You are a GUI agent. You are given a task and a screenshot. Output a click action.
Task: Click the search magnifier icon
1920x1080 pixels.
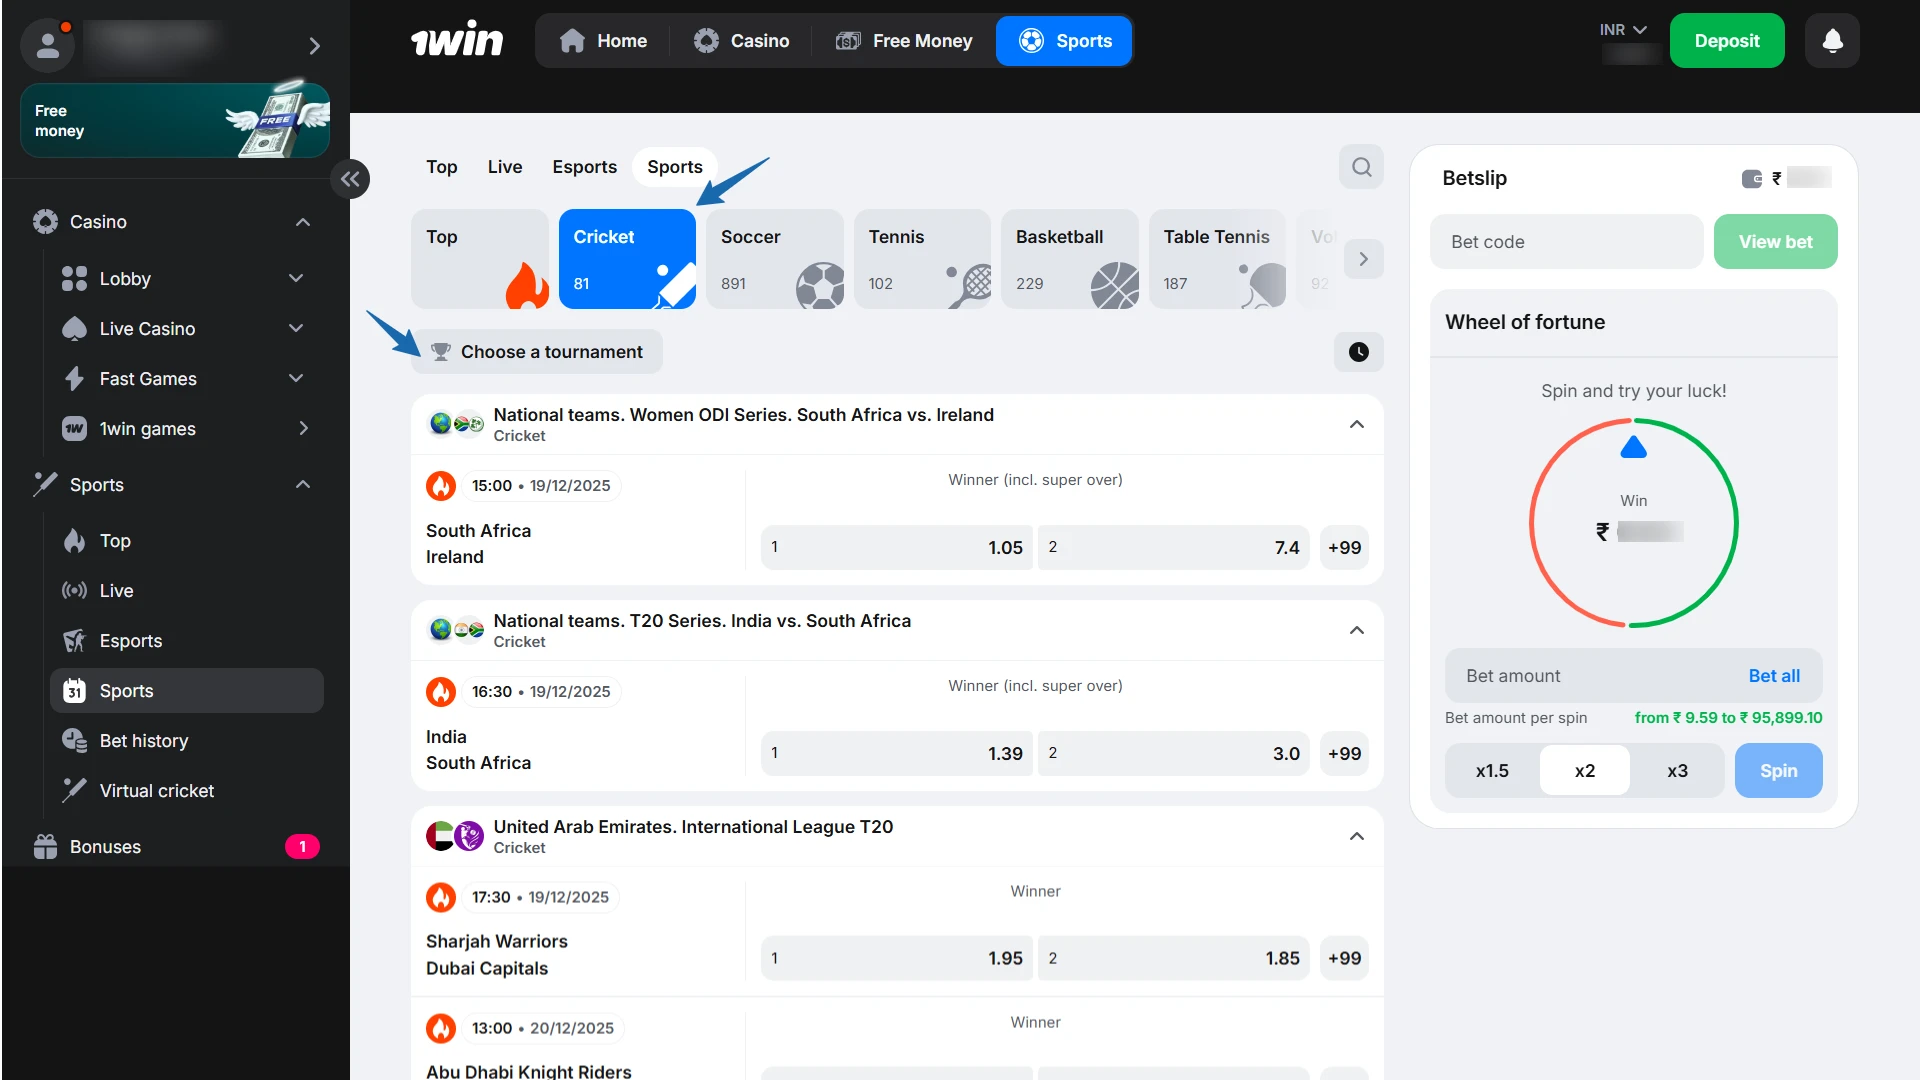[1361, 167]
